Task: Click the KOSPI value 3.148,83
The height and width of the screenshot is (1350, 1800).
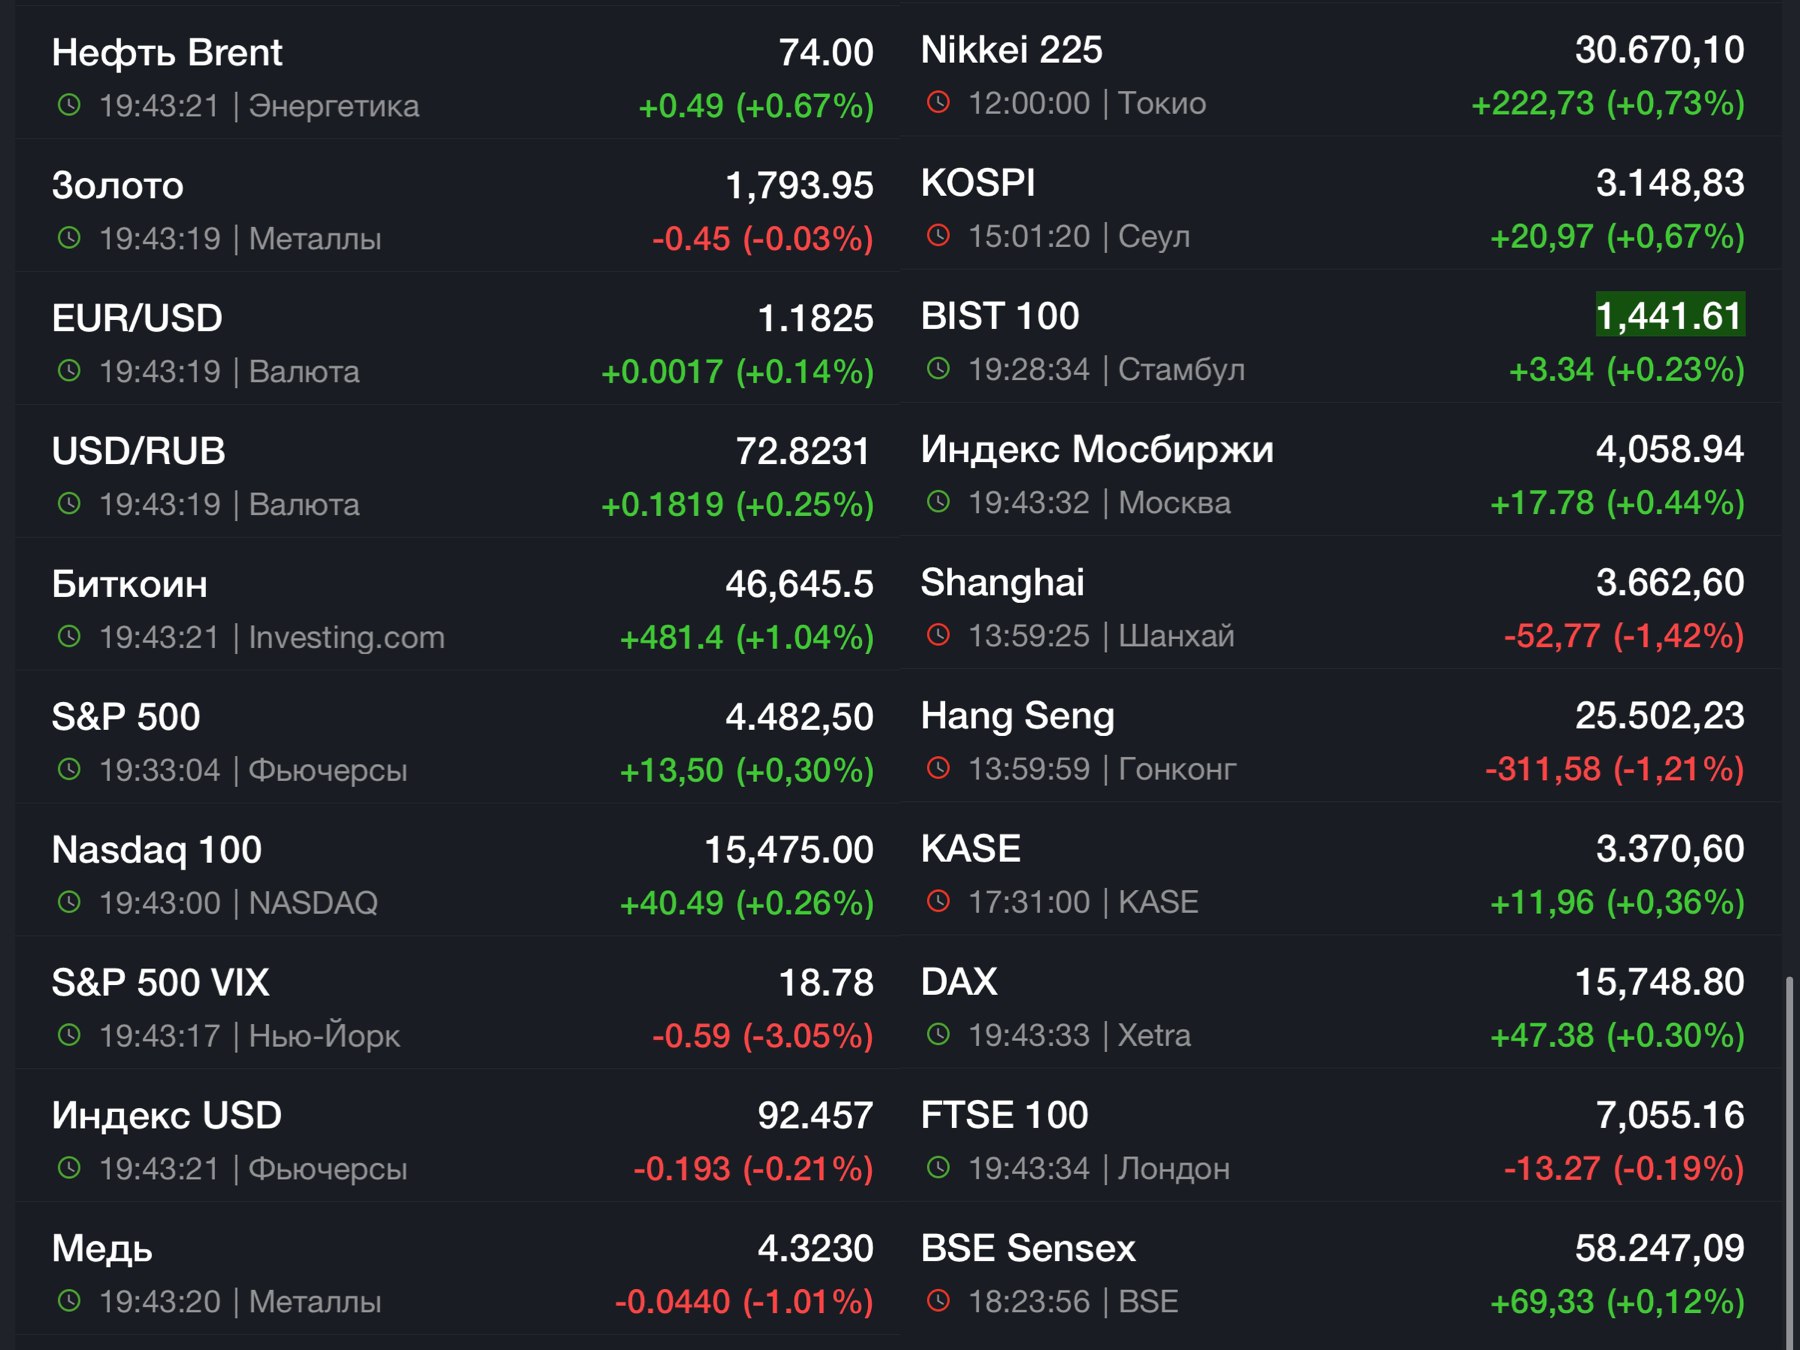Action: pos(1670,183)
